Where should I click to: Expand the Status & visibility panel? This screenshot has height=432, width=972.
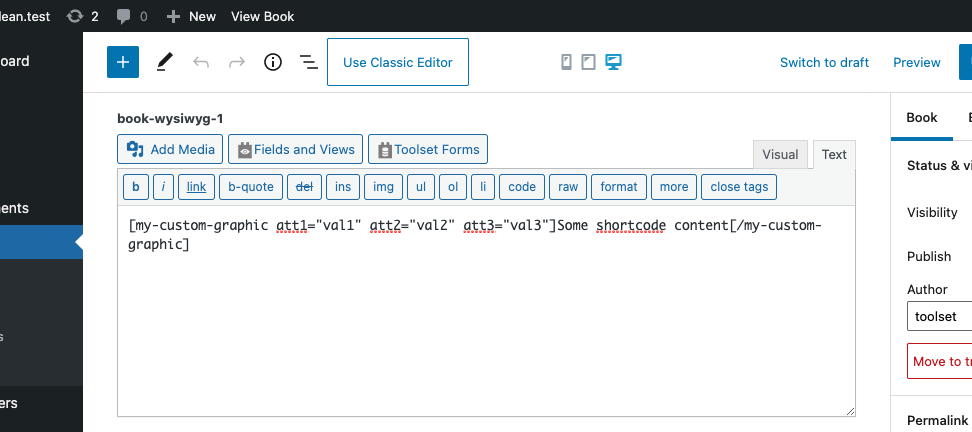(939, 165)
